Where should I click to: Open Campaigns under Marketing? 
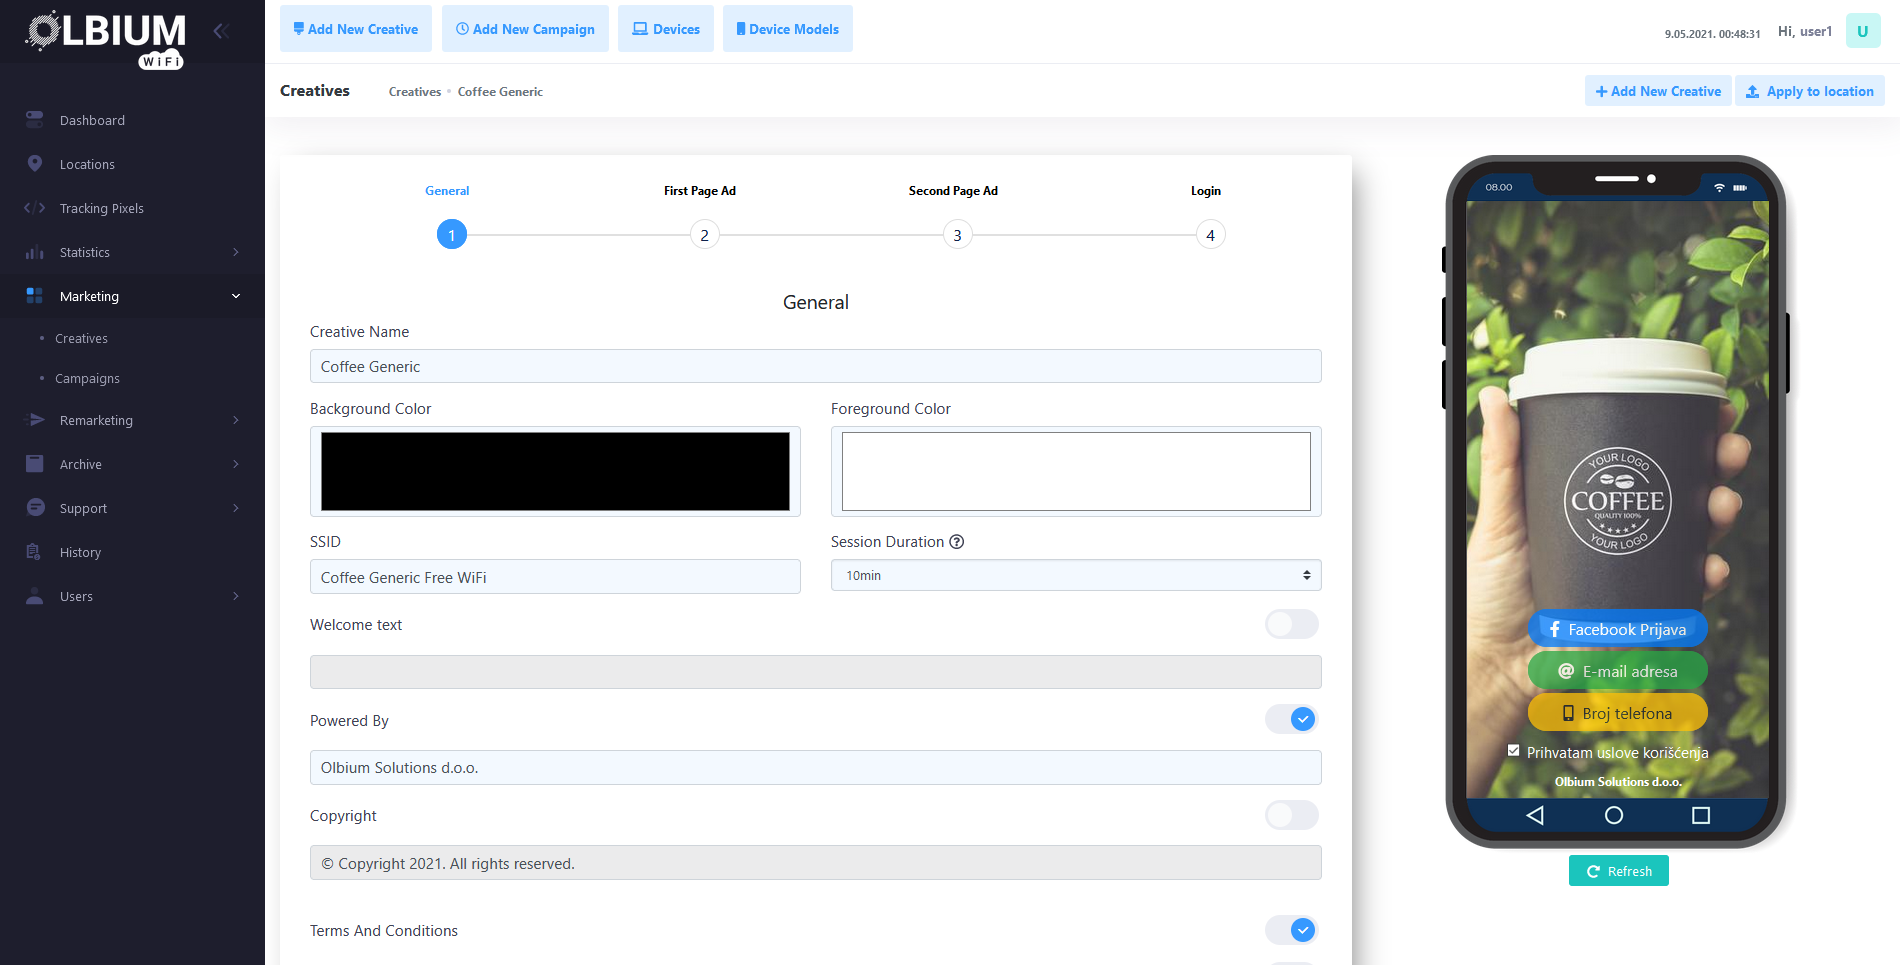(87, 379)
